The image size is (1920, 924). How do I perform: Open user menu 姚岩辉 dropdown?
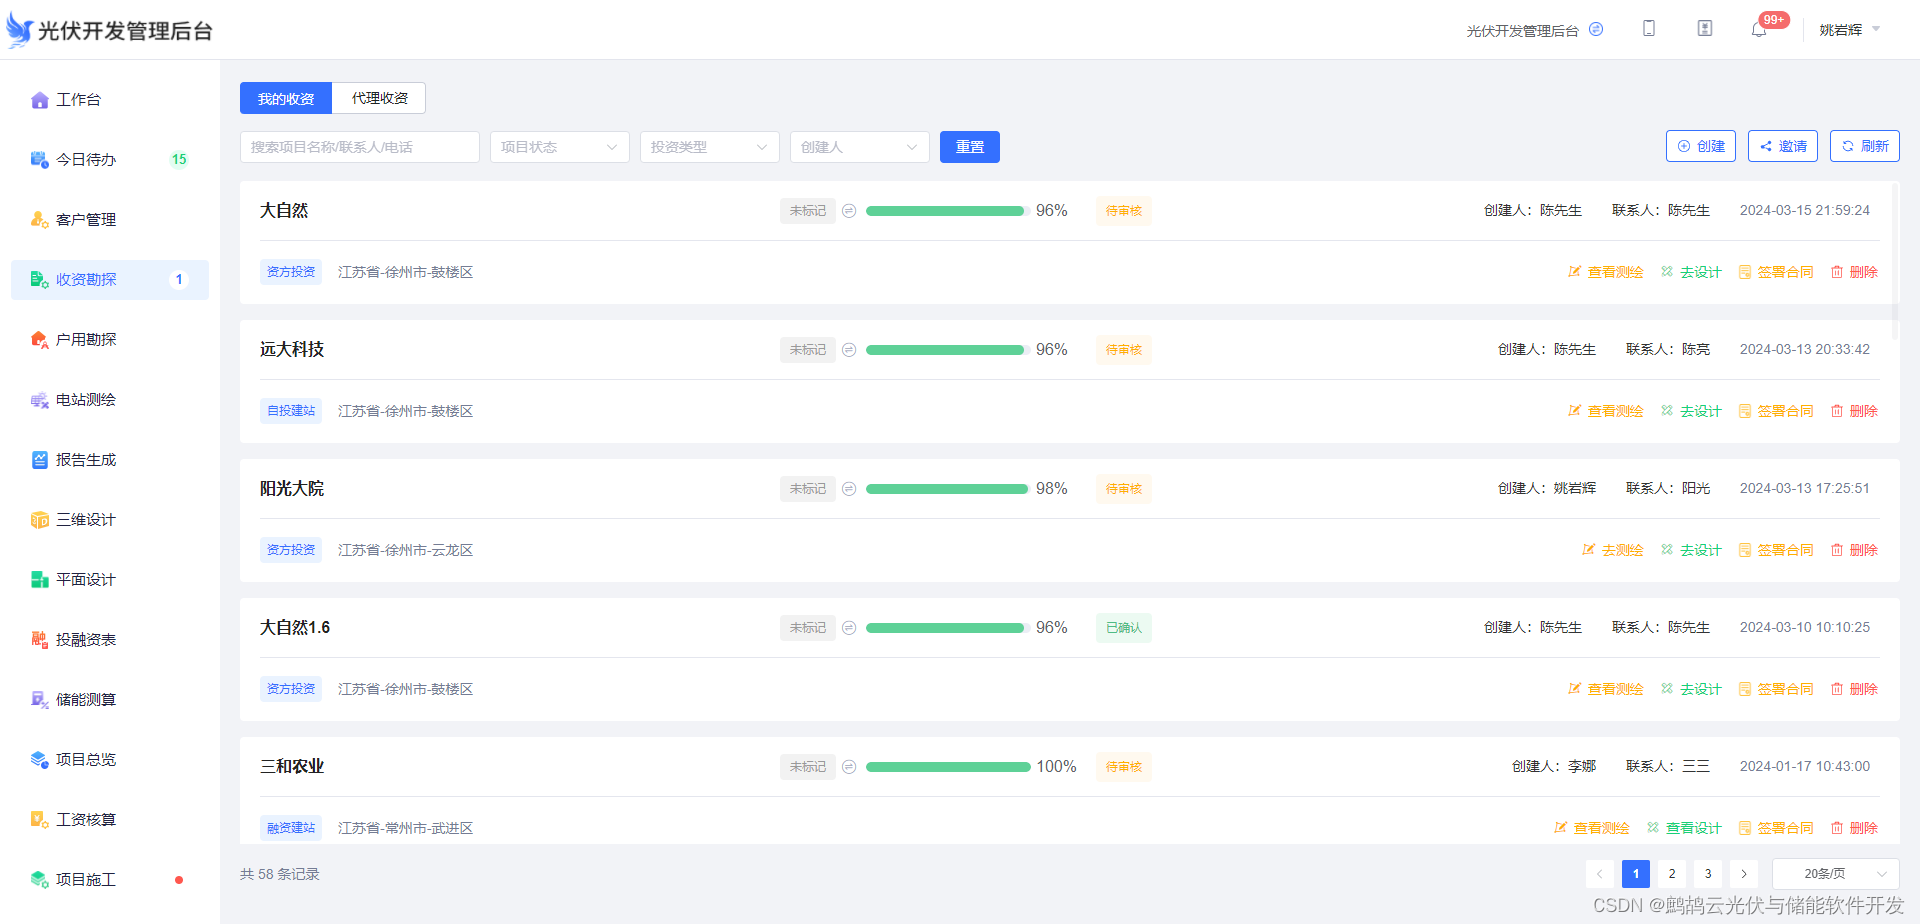(x=1850, y=30)
